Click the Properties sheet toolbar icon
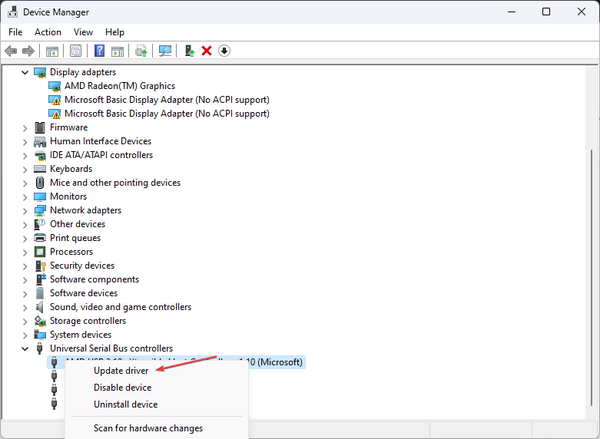The height and width of the screenshot is (439, 600). [74, 51]
